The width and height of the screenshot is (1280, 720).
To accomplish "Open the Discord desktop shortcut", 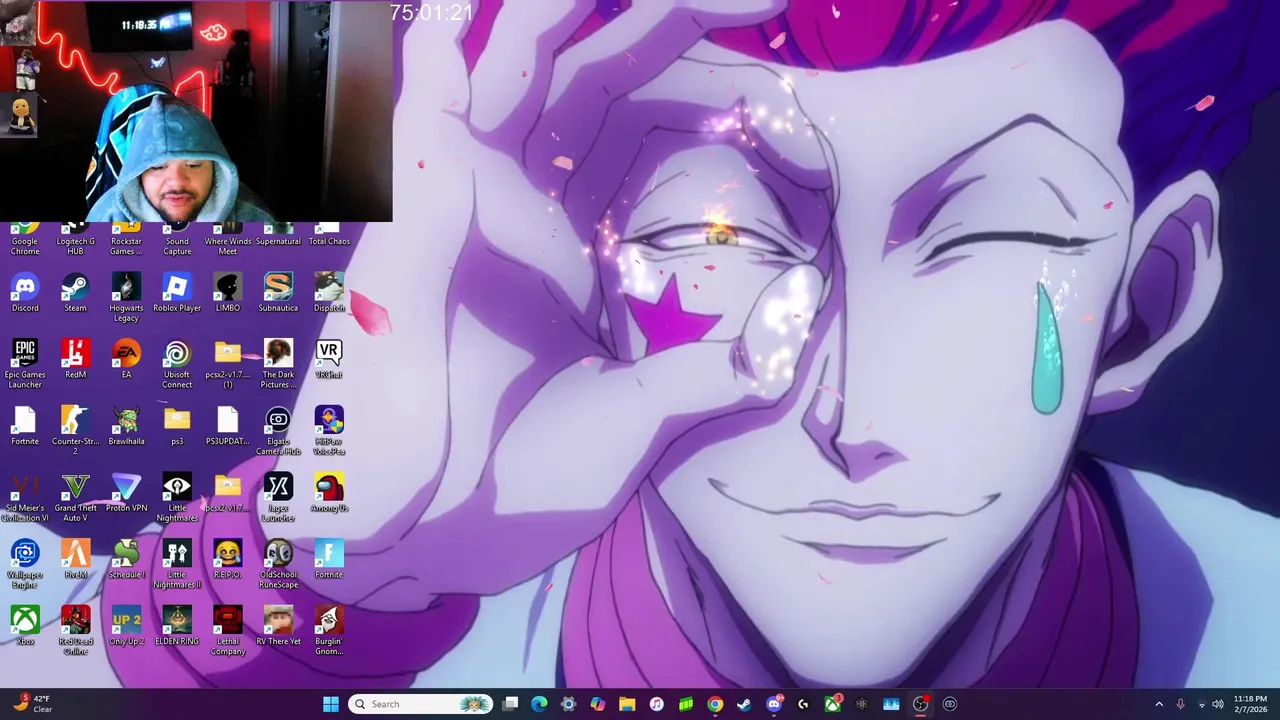I will [x=25, y=293].
